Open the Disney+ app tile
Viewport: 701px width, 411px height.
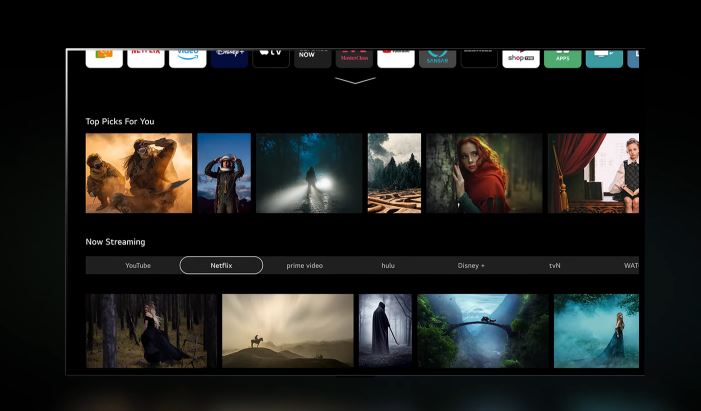click(229, 57)
